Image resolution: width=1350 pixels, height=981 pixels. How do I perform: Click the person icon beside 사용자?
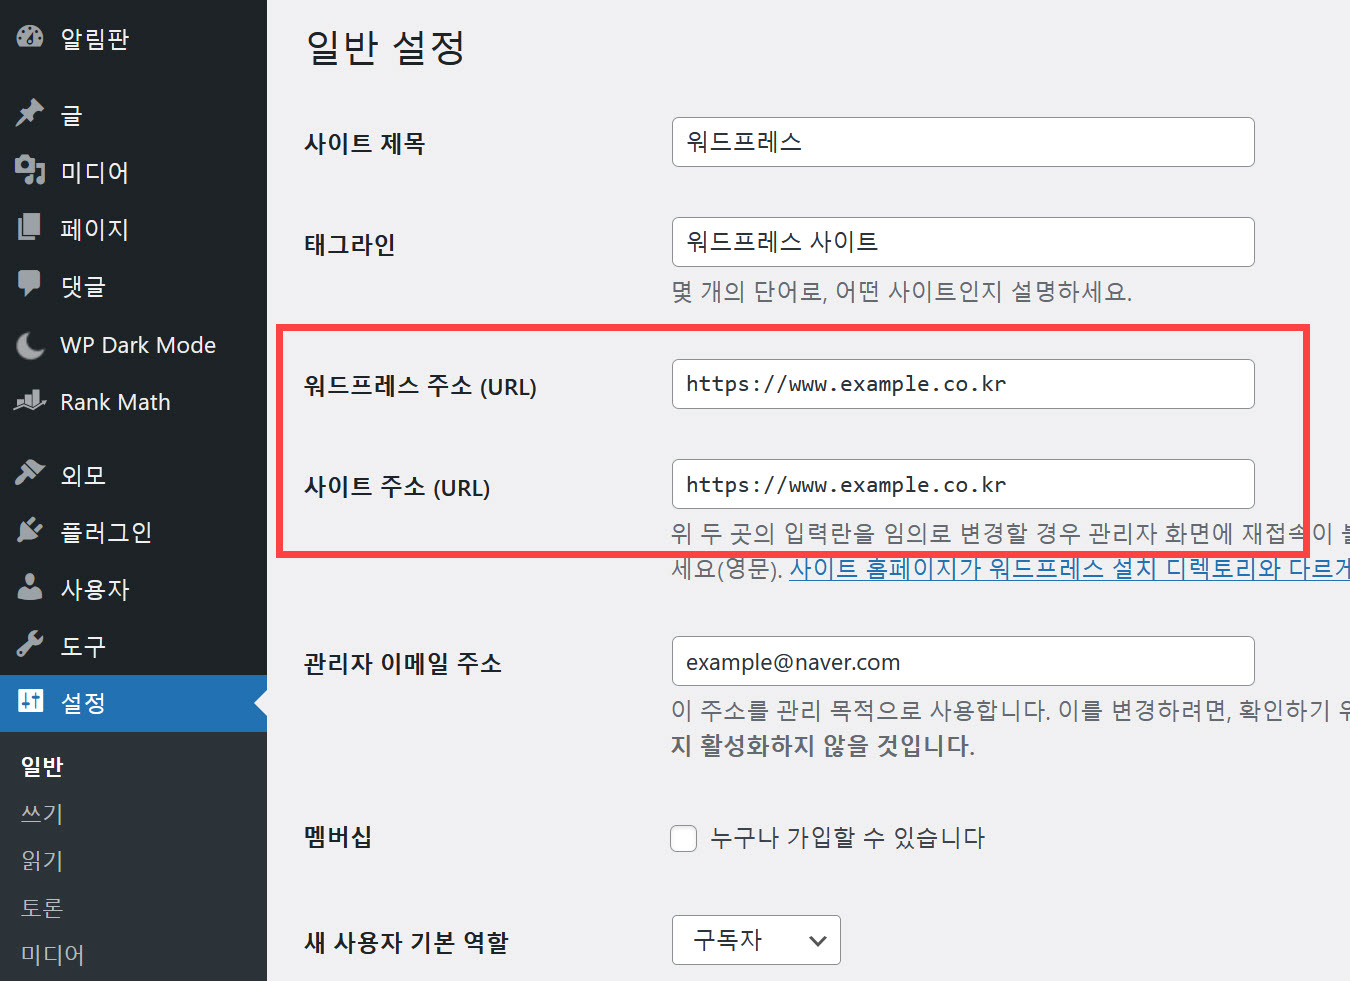[x=30, y=587]
